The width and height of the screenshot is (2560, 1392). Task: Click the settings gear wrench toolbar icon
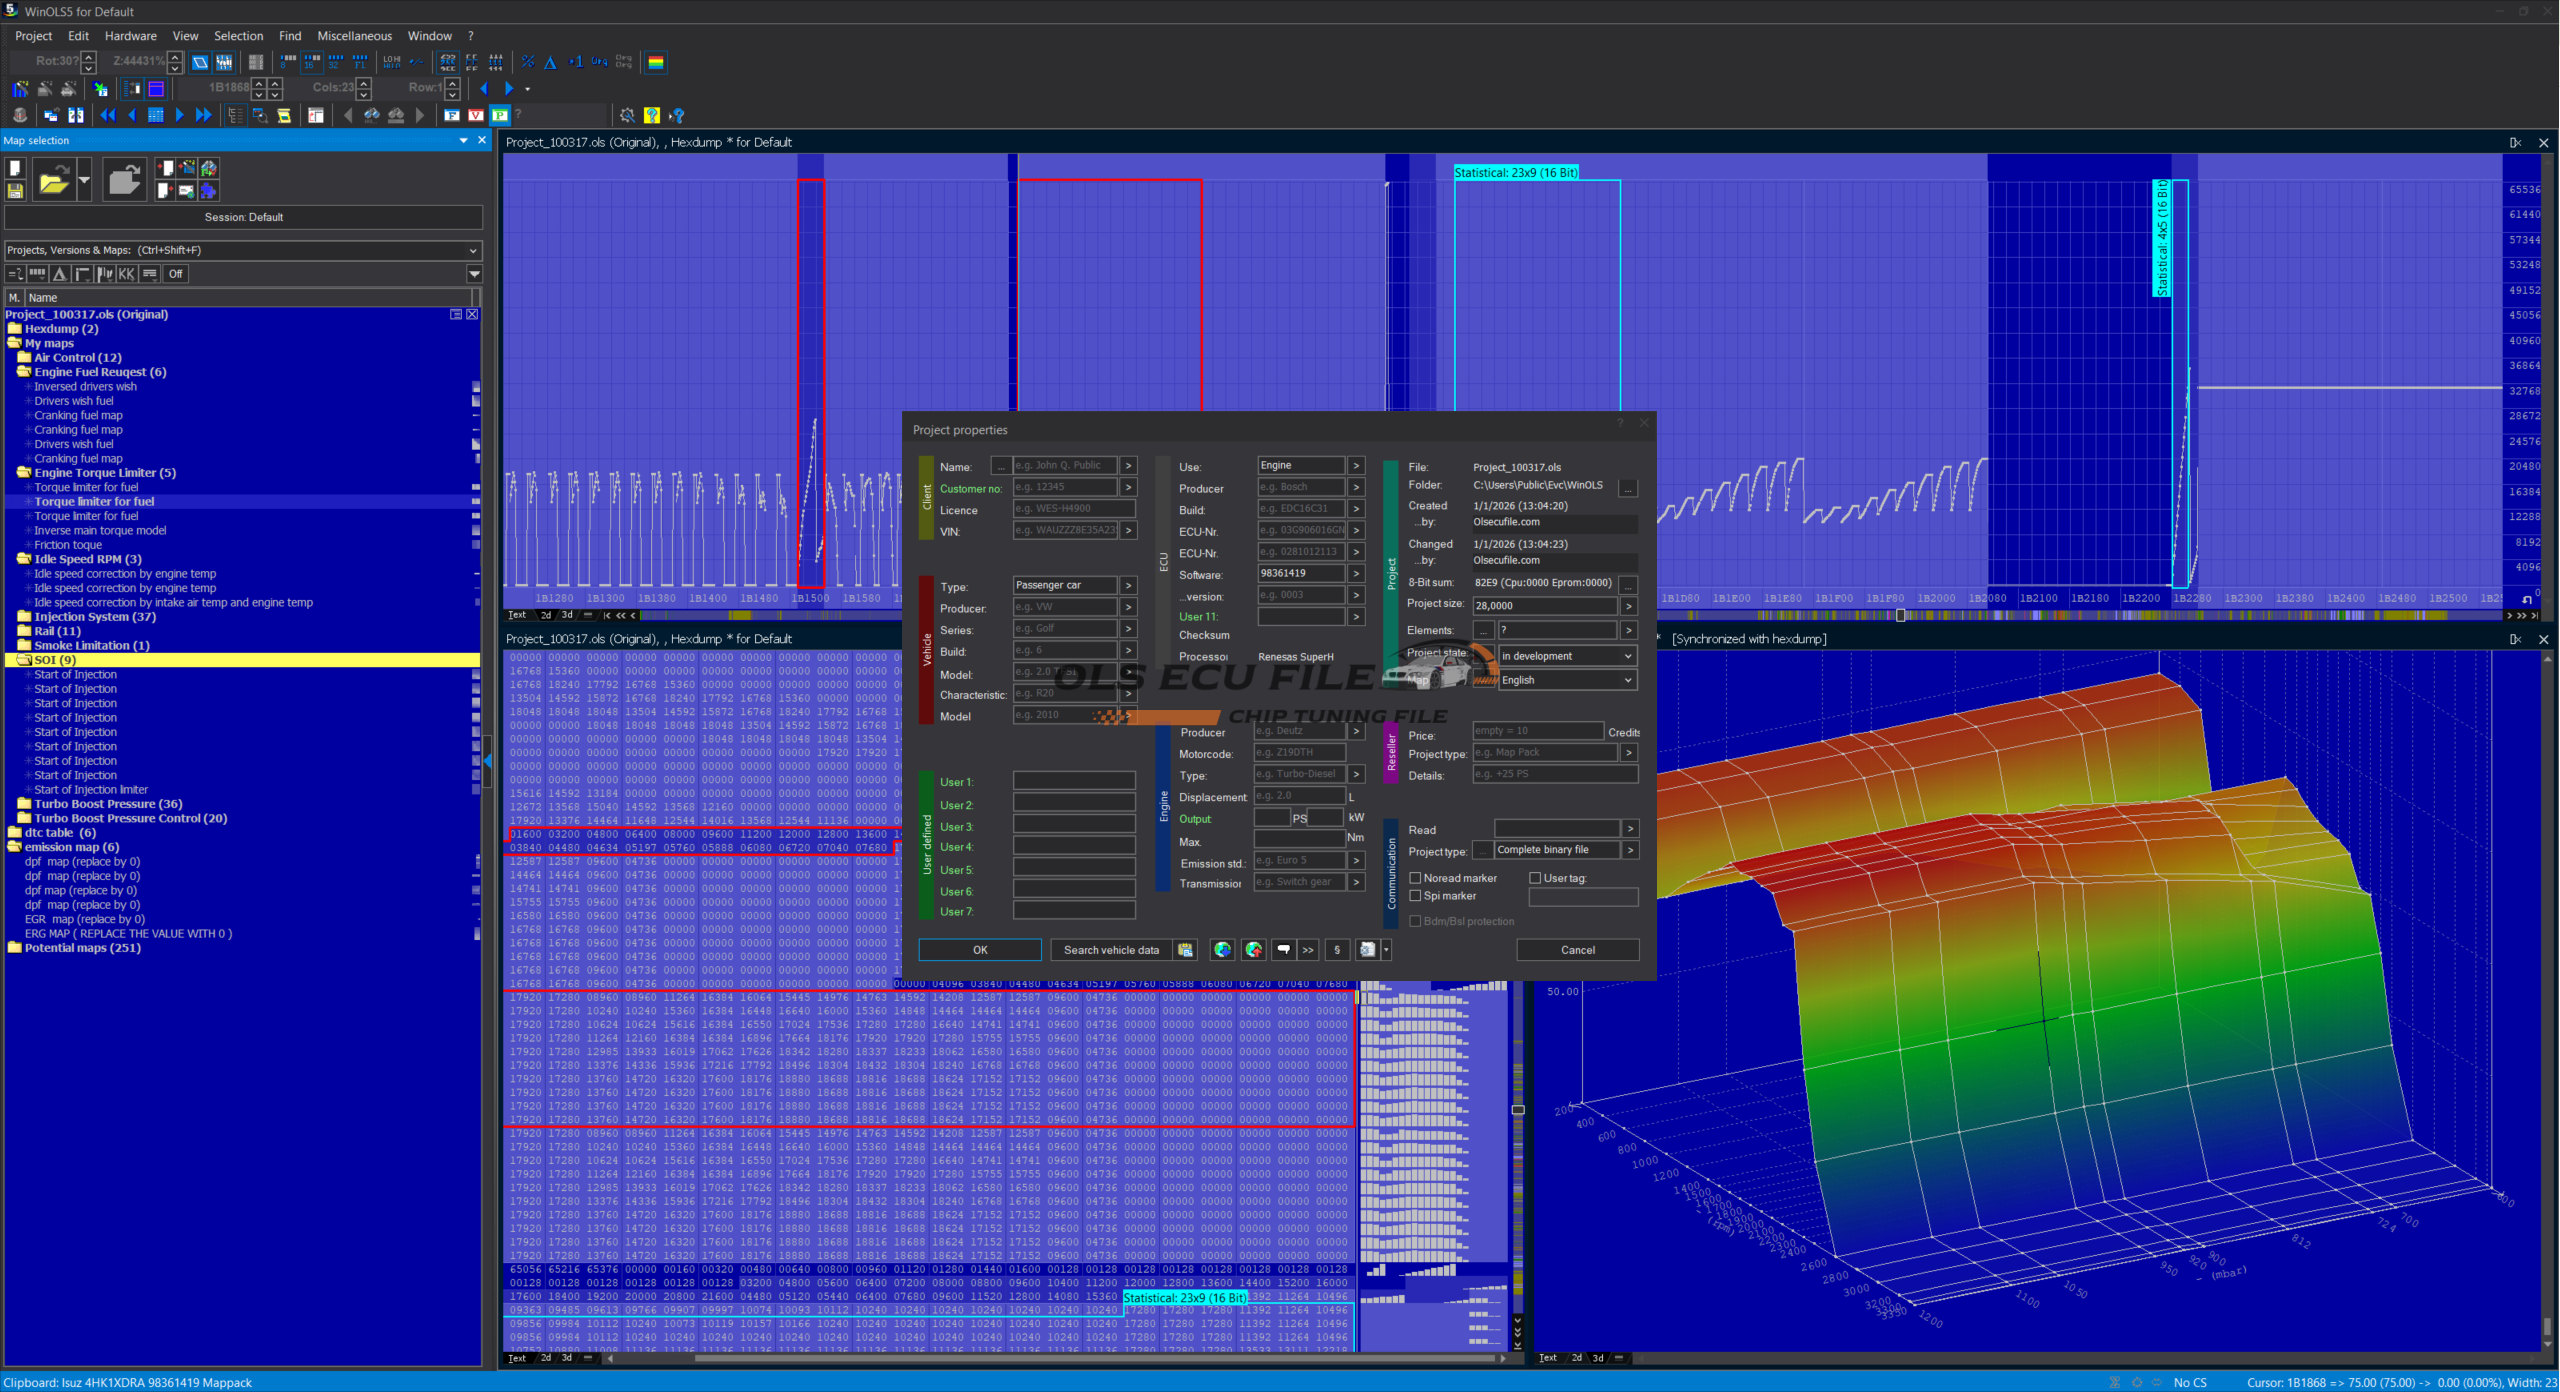click(x=627, y=115)
